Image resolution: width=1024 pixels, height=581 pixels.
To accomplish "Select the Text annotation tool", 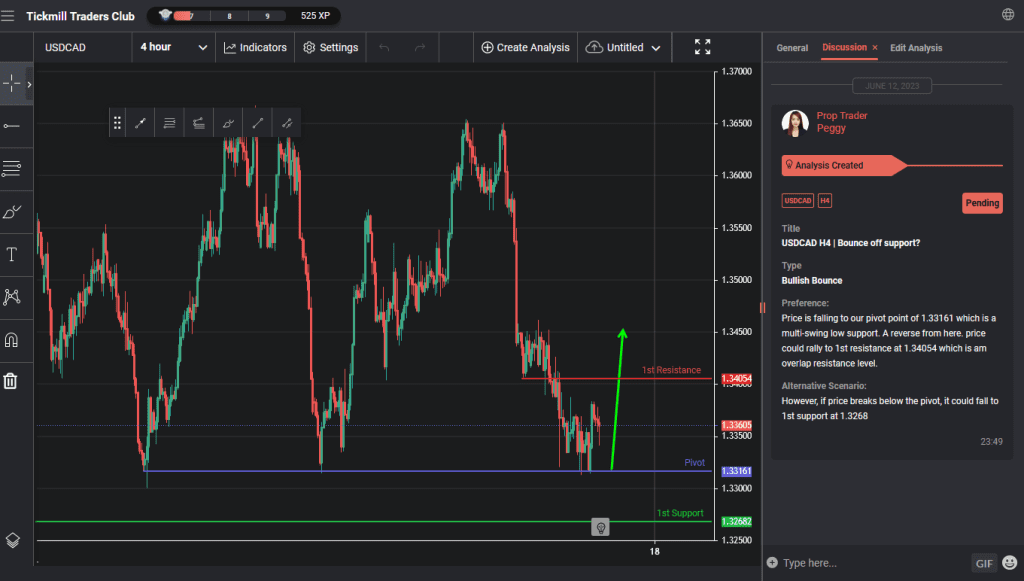I will tap(14, 254).
